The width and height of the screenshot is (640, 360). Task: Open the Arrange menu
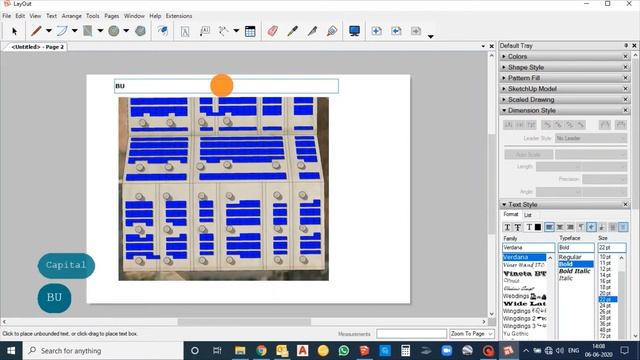point(71,16)
